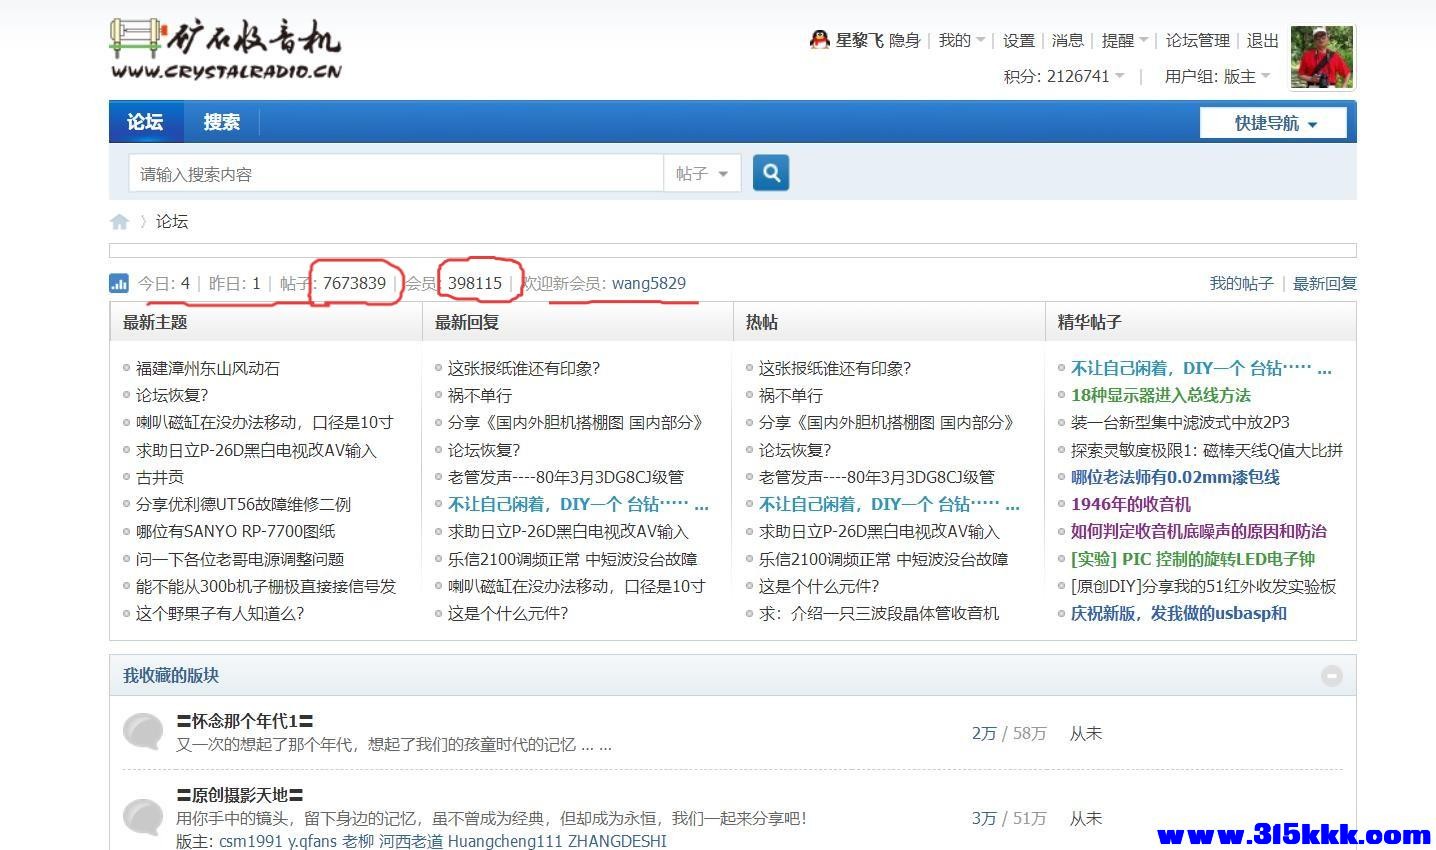Click the blue statistics chart icon

(119, 284)
